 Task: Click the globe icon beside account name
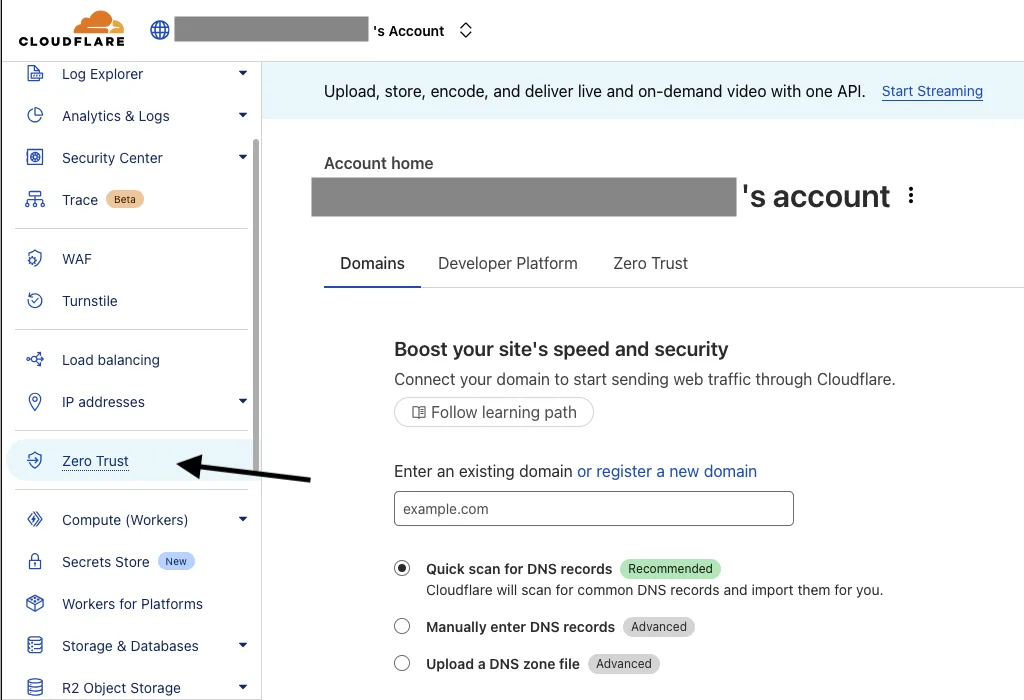(160, 30)
